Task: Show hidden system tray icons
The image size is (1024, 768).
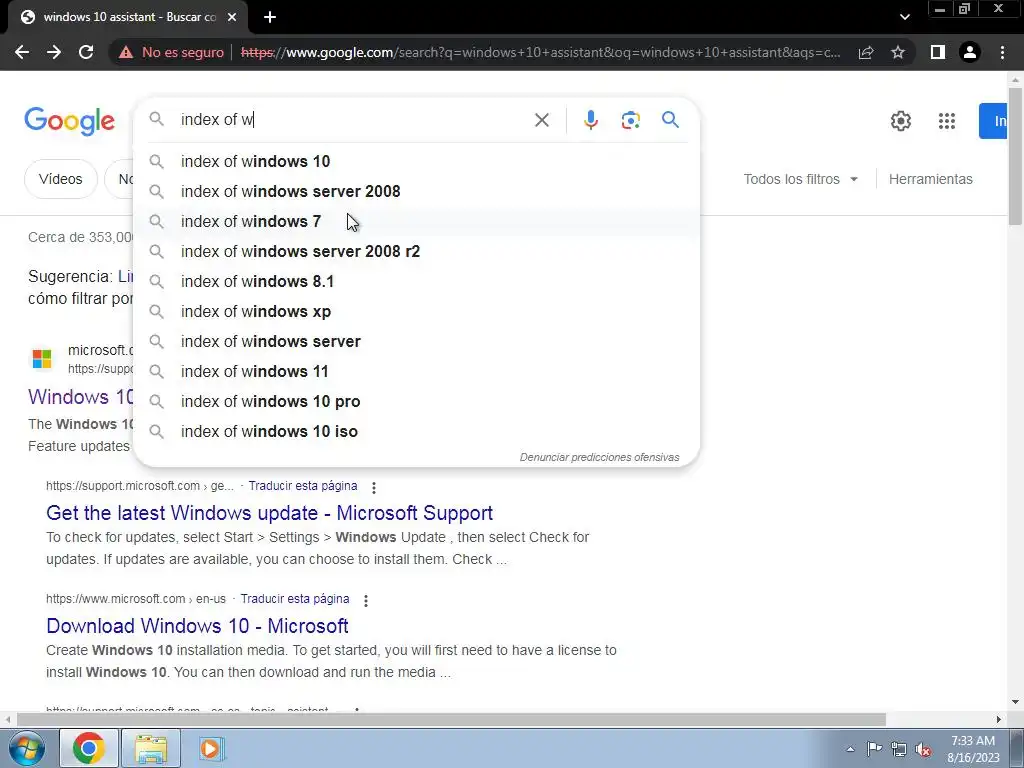Action: click(x=850, y=749)
